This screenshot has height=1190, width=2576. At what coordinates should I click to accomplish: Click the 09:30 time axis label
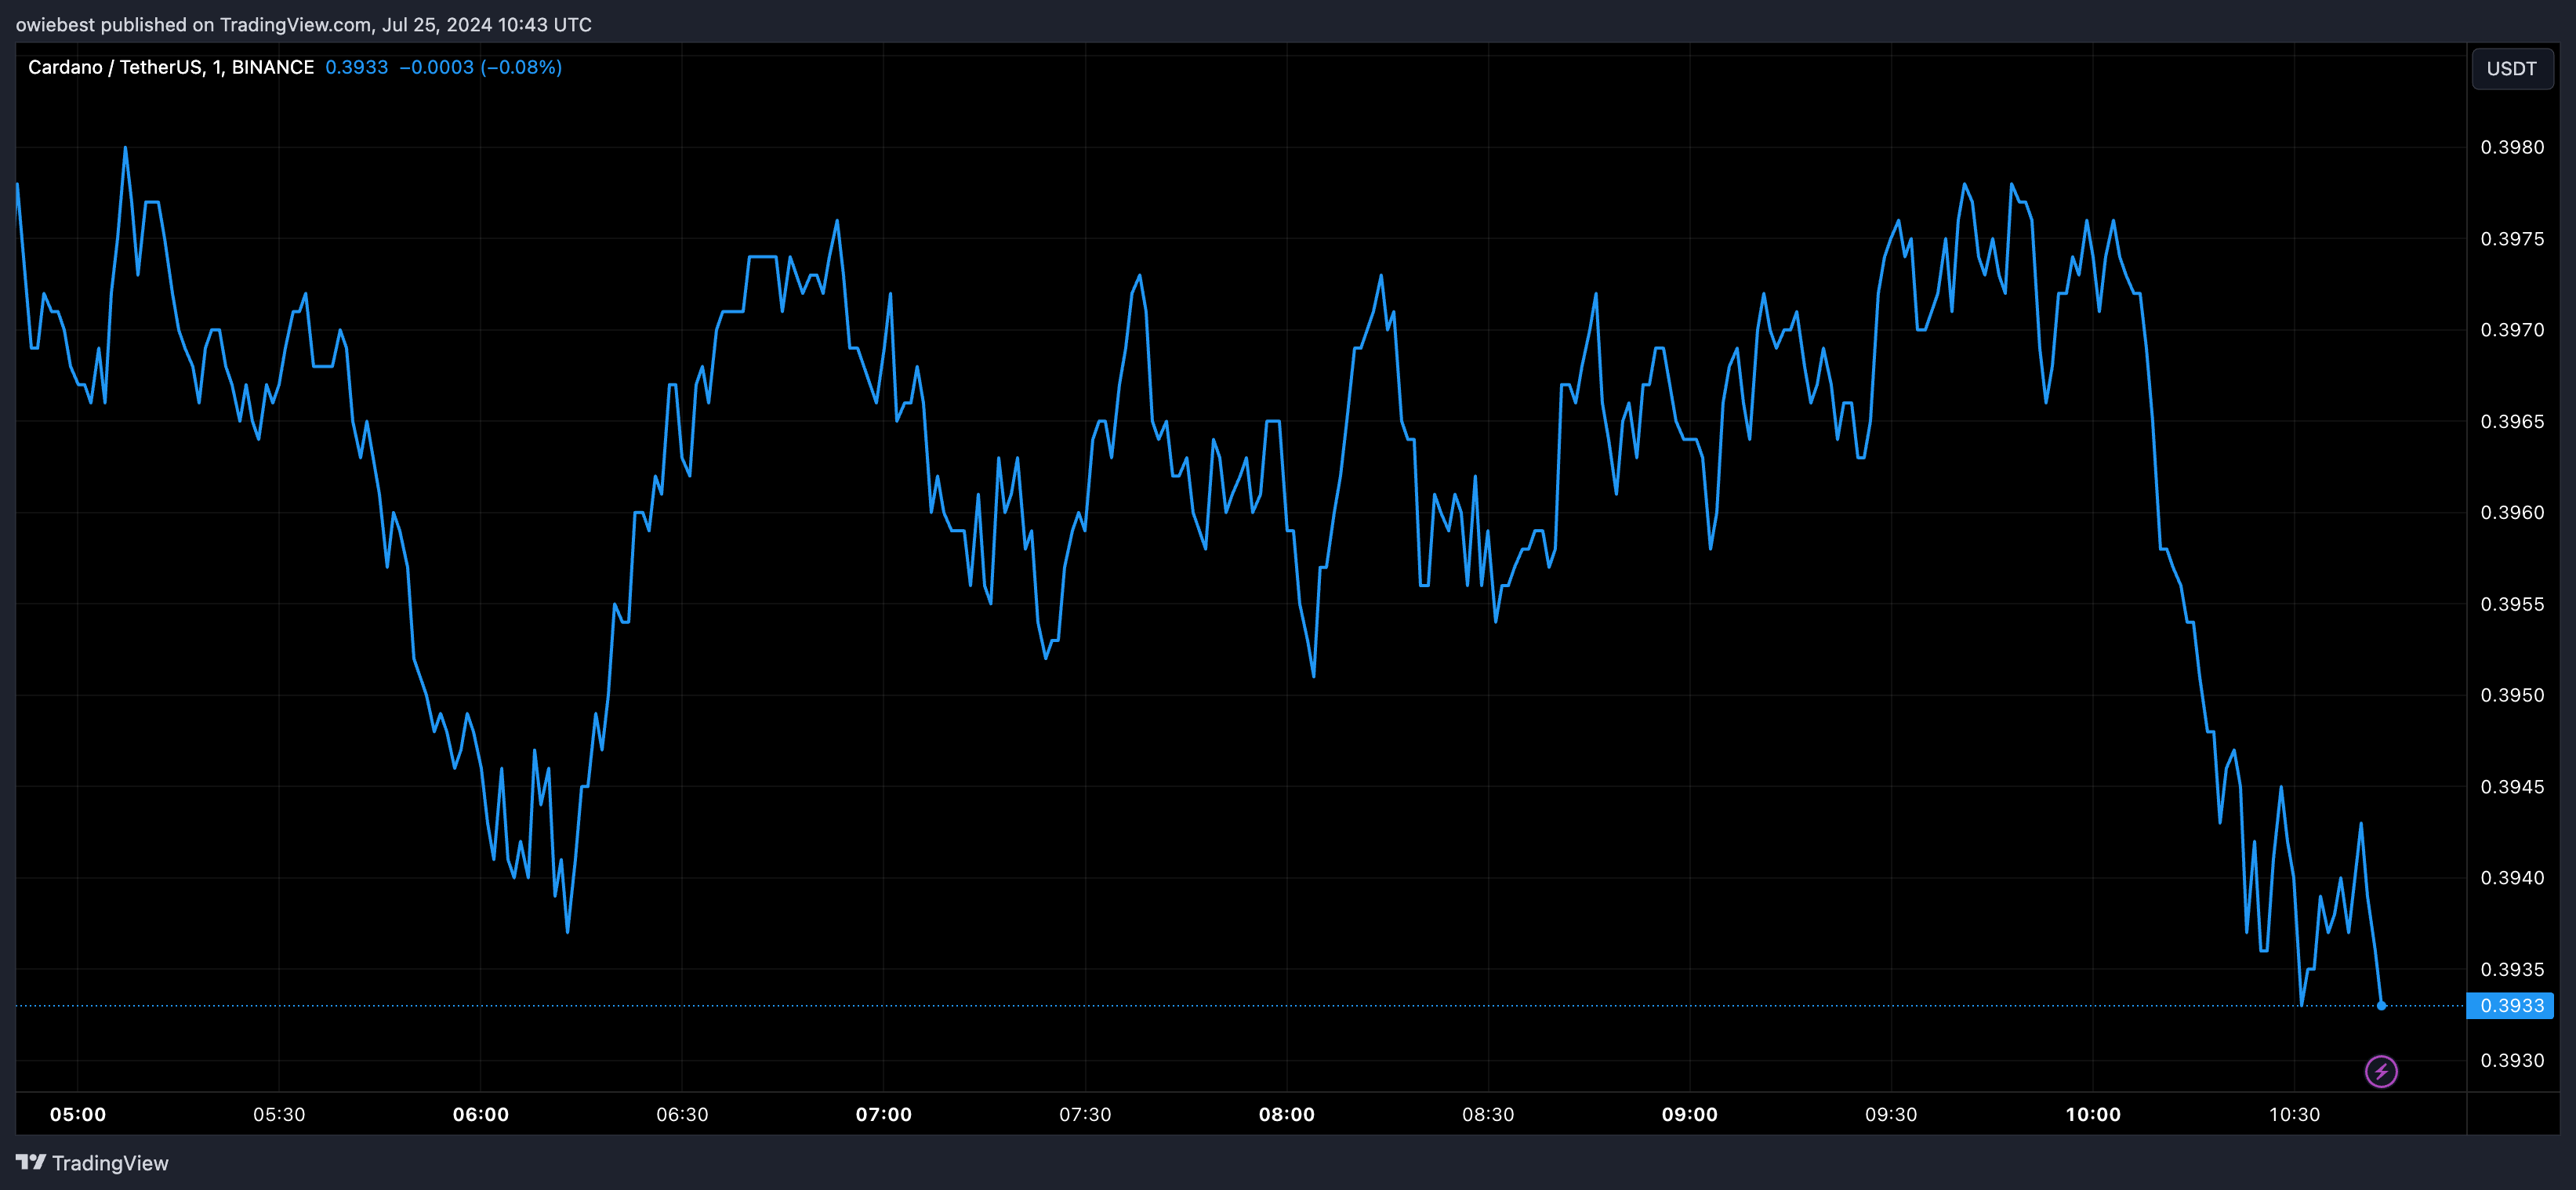pos(1891,1114)
